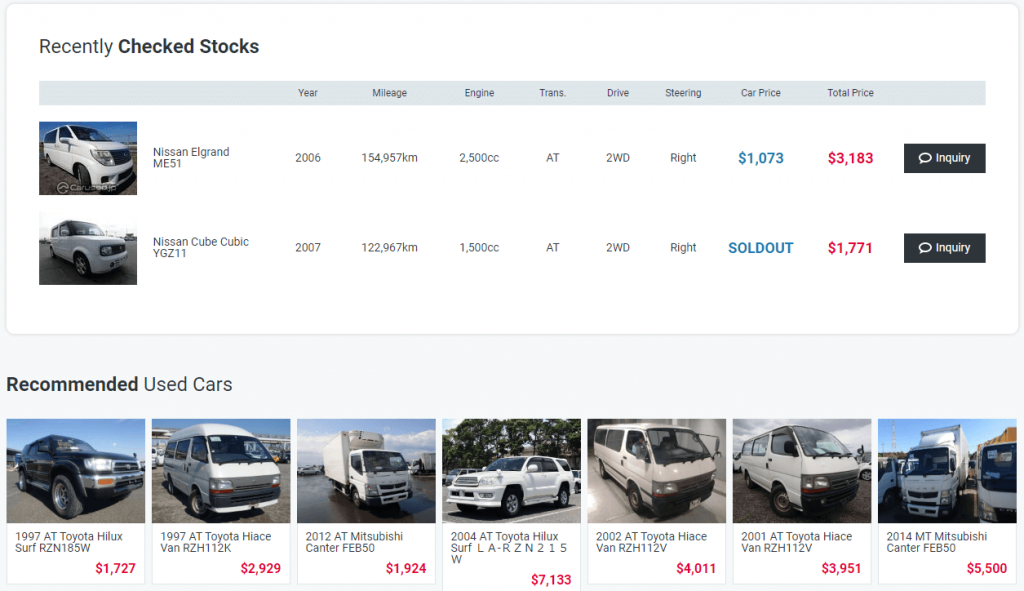Click the $7,133 price under recommended cars
The image size is (1024, 591).
tap(551, 580)
